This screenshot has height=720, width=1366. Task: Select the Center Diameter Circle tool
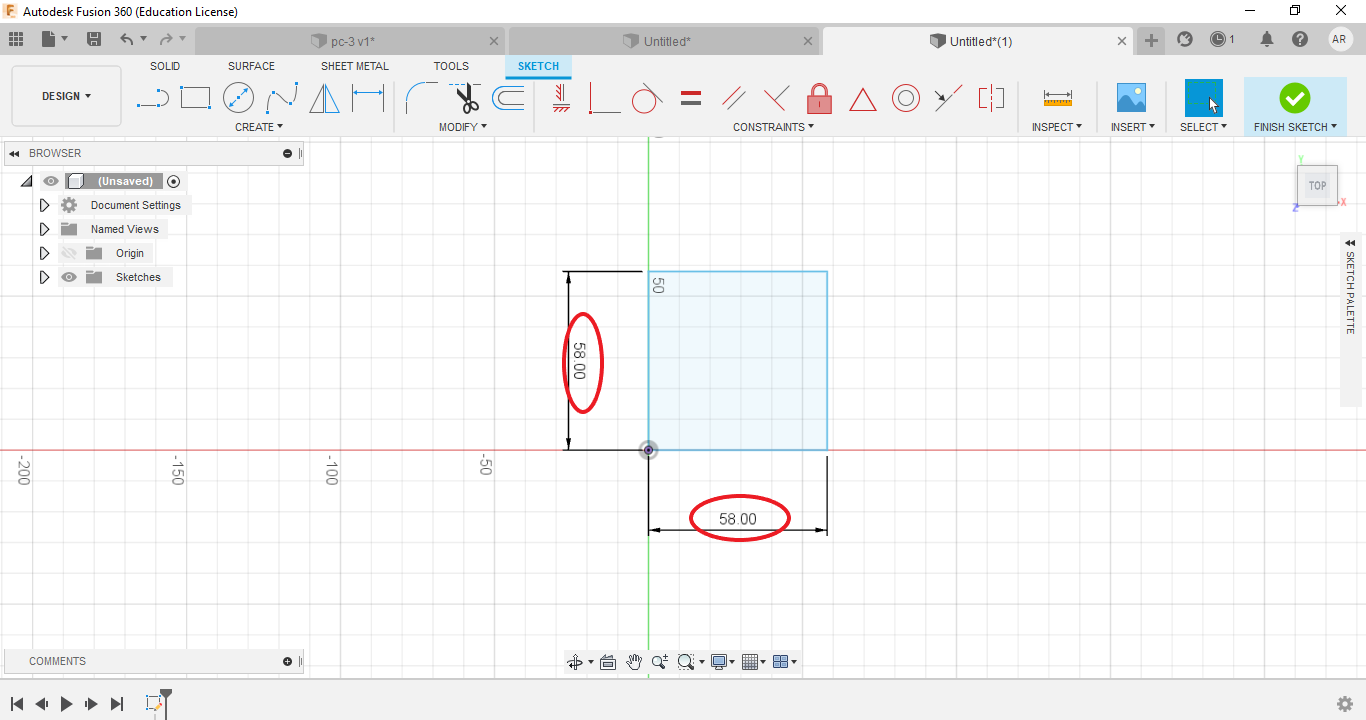pos(238,98)
